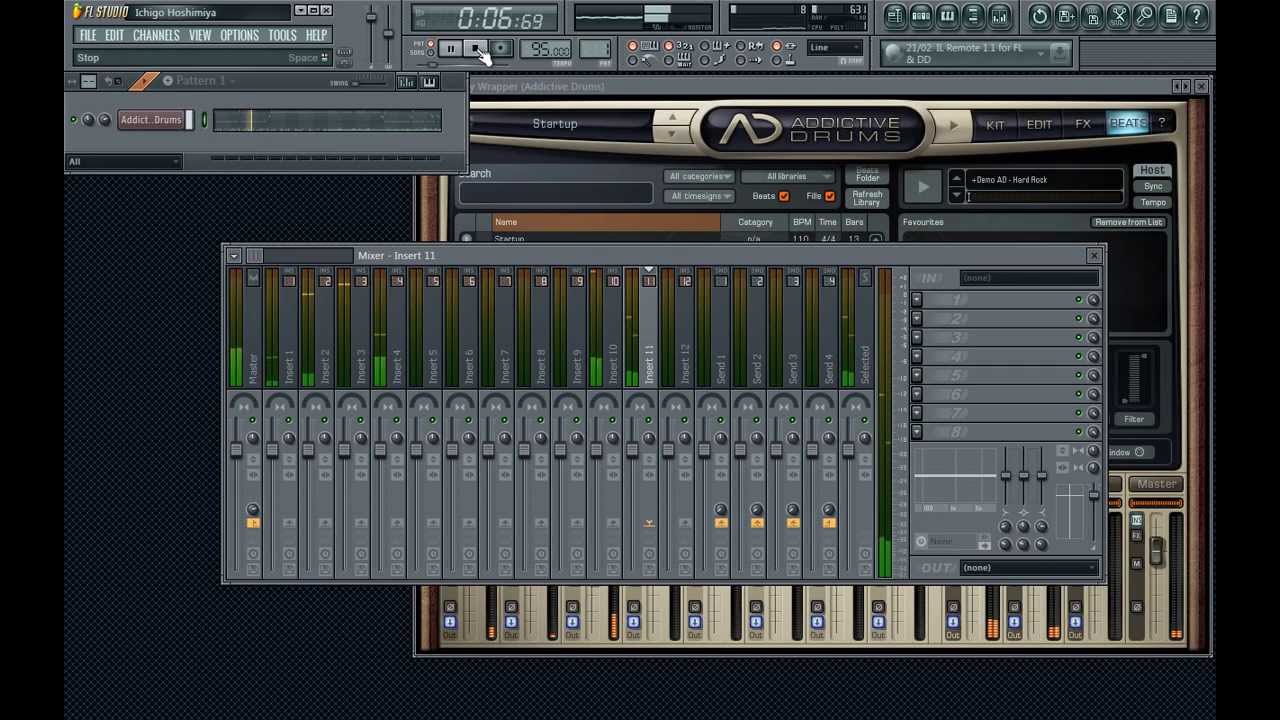1280x720 pixels.
Task: Click the Addict..Drums channel button
Action: click(x=151, y=120)
